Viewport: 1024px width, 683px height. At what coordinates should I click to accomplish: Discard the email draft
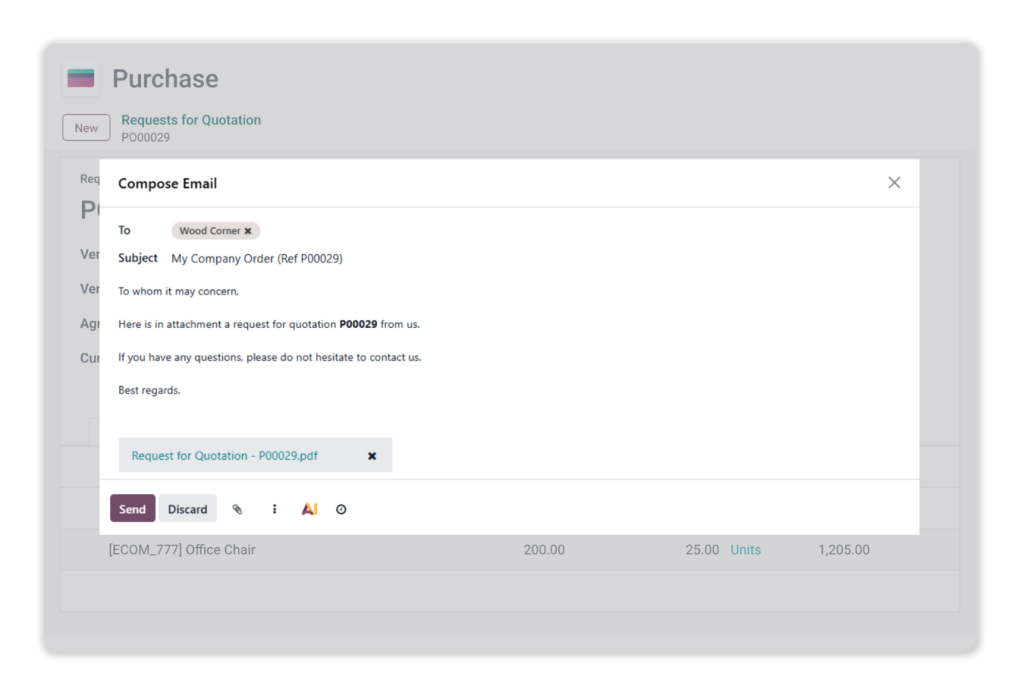187,509
